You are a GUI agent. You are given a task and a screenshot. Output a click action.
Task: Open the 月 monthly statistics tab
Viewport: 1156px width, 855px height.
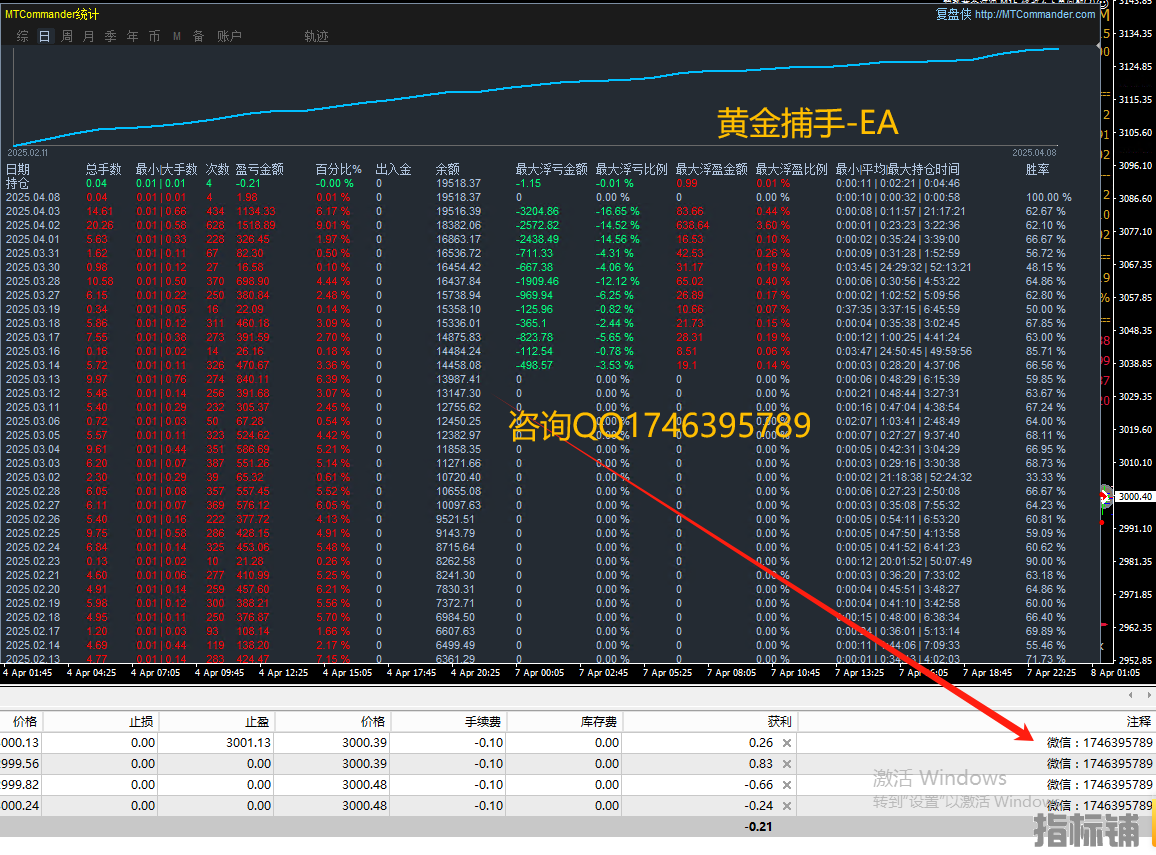pyautogui.click(x=88, y=36)
